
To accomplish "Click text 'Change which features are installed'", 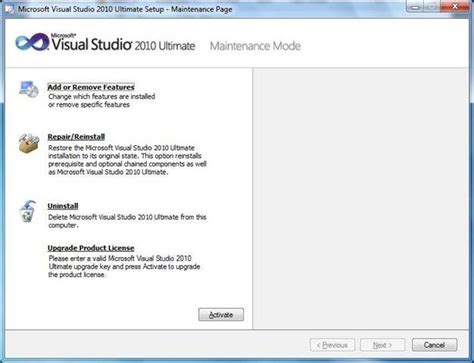I will [102, 97].
